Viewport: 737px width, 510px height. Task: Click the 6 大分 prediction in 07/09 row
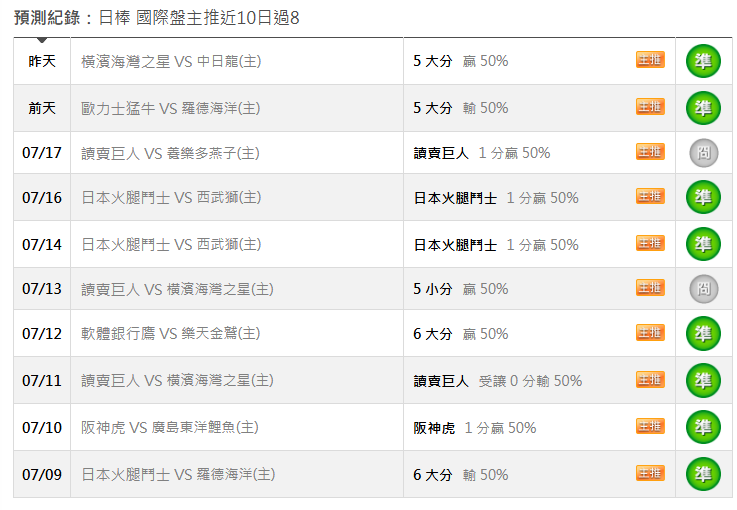coord(432,475)
